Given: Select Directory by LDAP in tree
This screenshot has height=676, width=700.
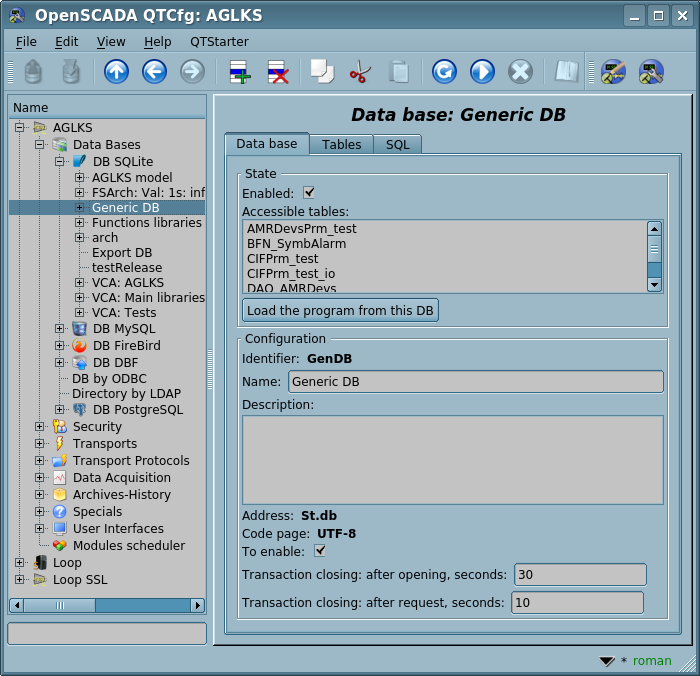Looking at the screenshot, I should [126, 393].
